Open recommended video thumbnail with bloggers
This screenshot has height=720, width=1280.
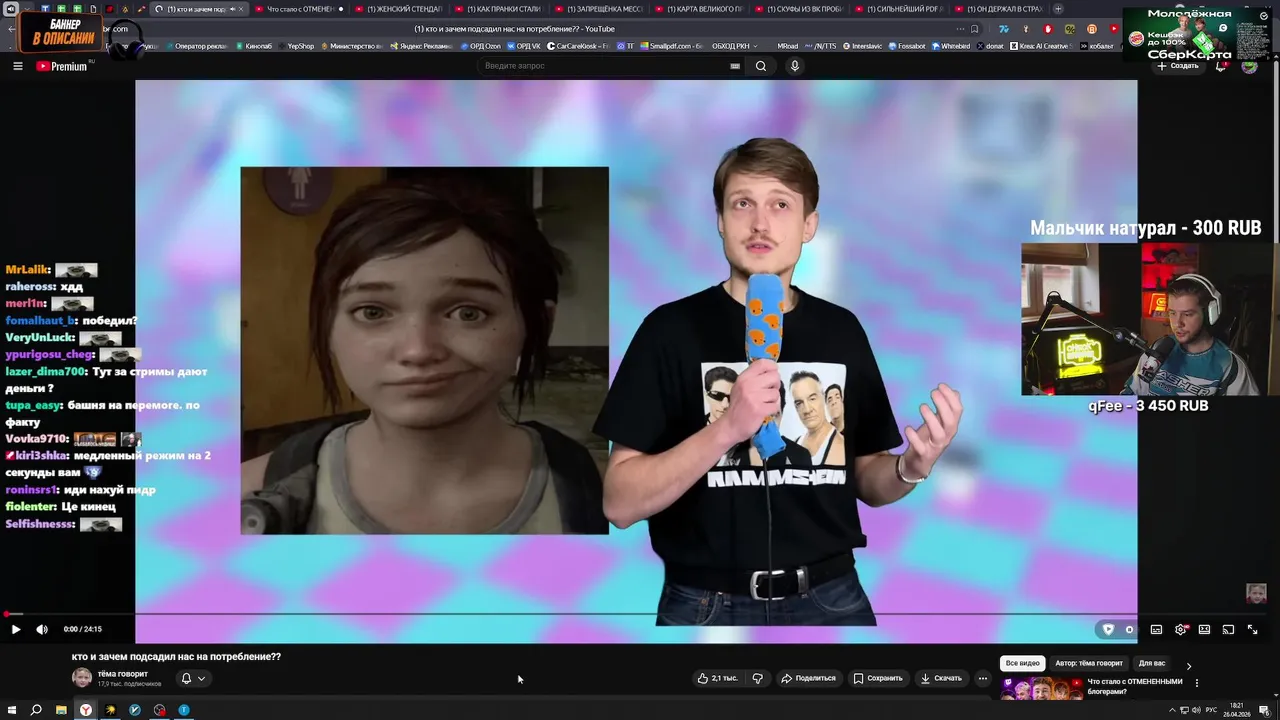coord(1042,689)
